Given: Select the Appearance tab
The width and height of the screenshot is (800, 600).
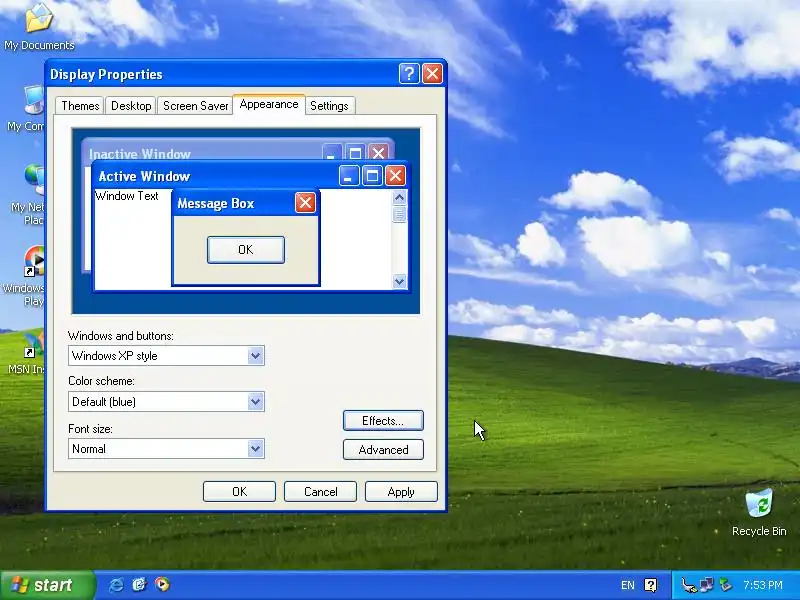Looking at the screenshot, I should coord(269,104).
